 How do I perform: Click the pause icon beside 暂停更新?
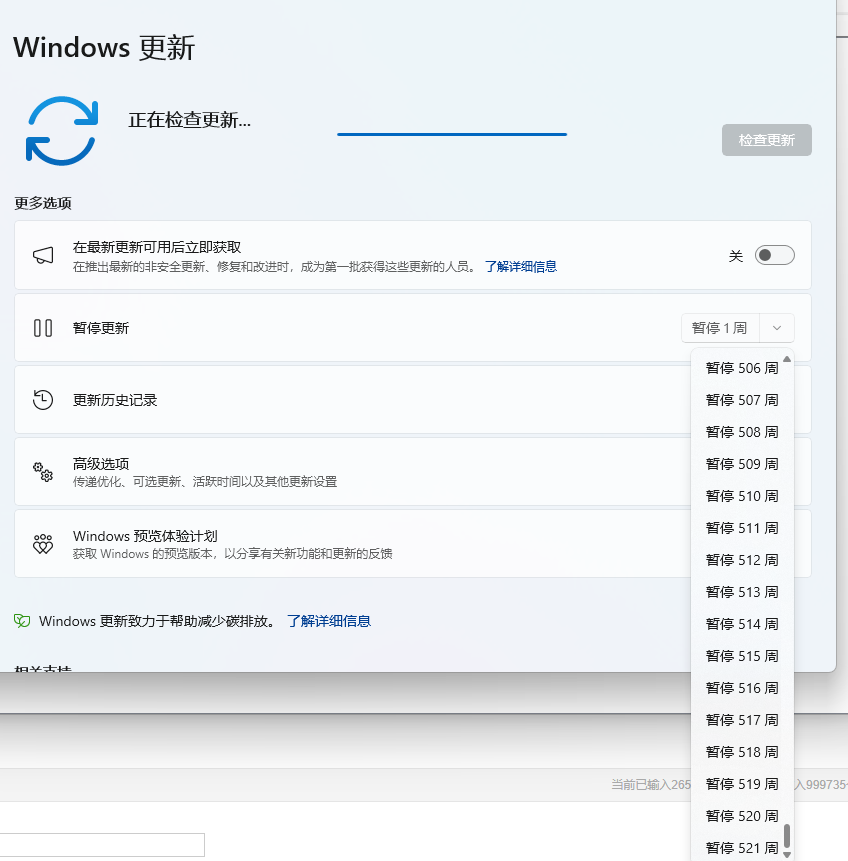click(x=43, y=328)
